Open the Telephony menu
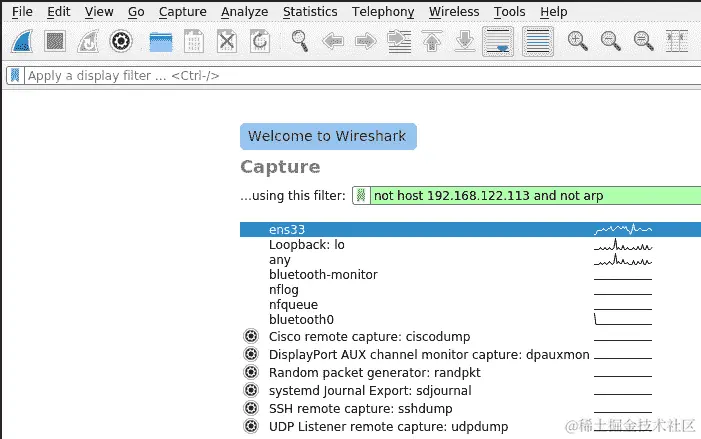701x439 pixels. pyautogui.click(x=383, y=12)
